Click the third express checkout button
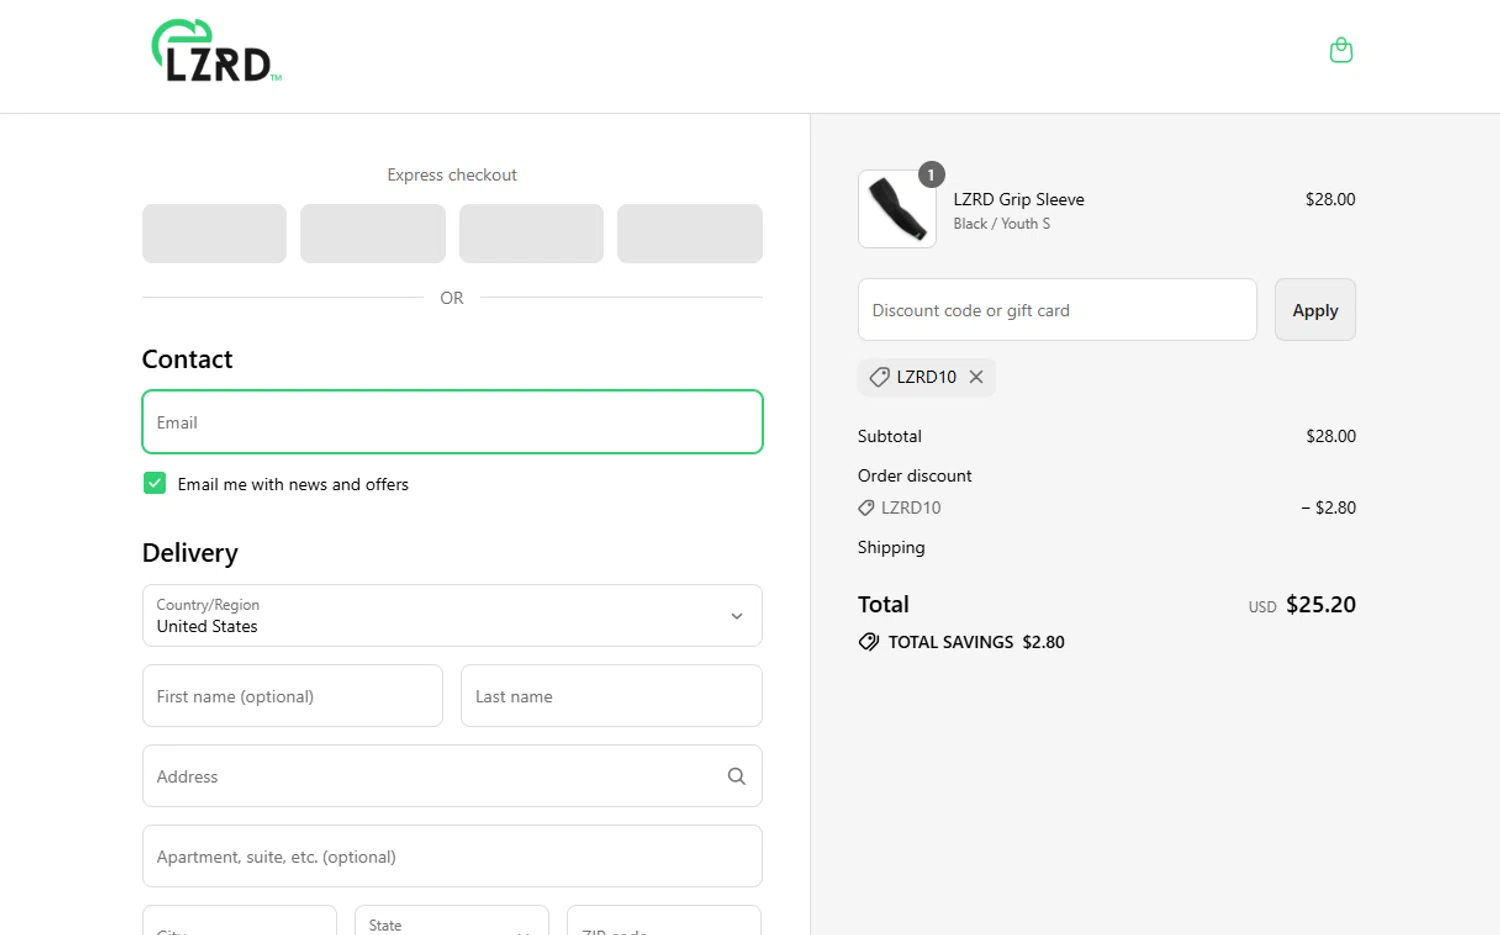 (x=531, y=234)
